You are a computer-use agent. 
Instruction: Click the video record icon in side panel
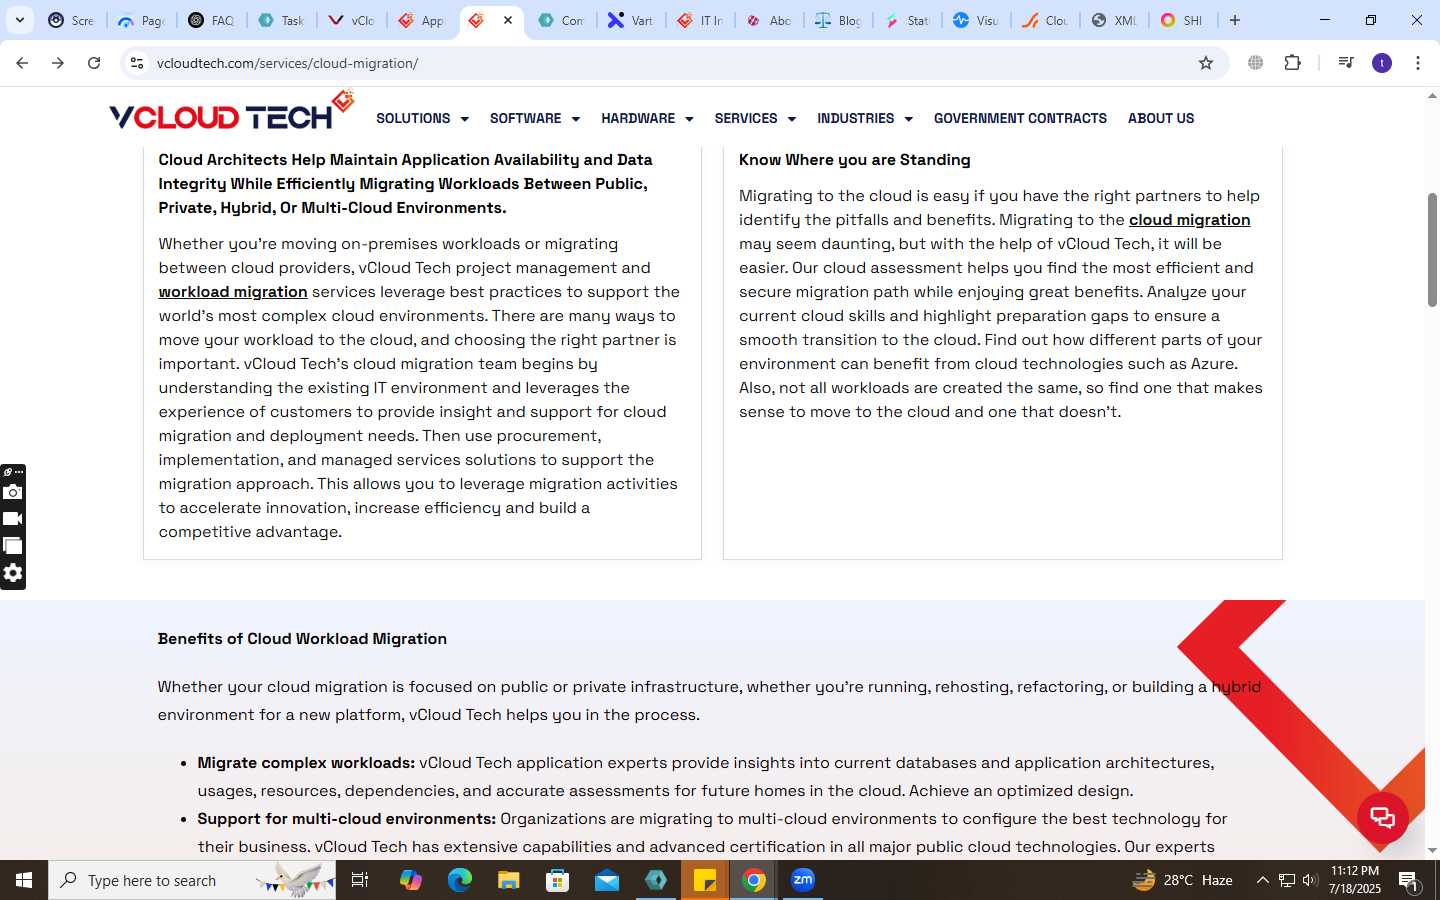tap(13, 519)
